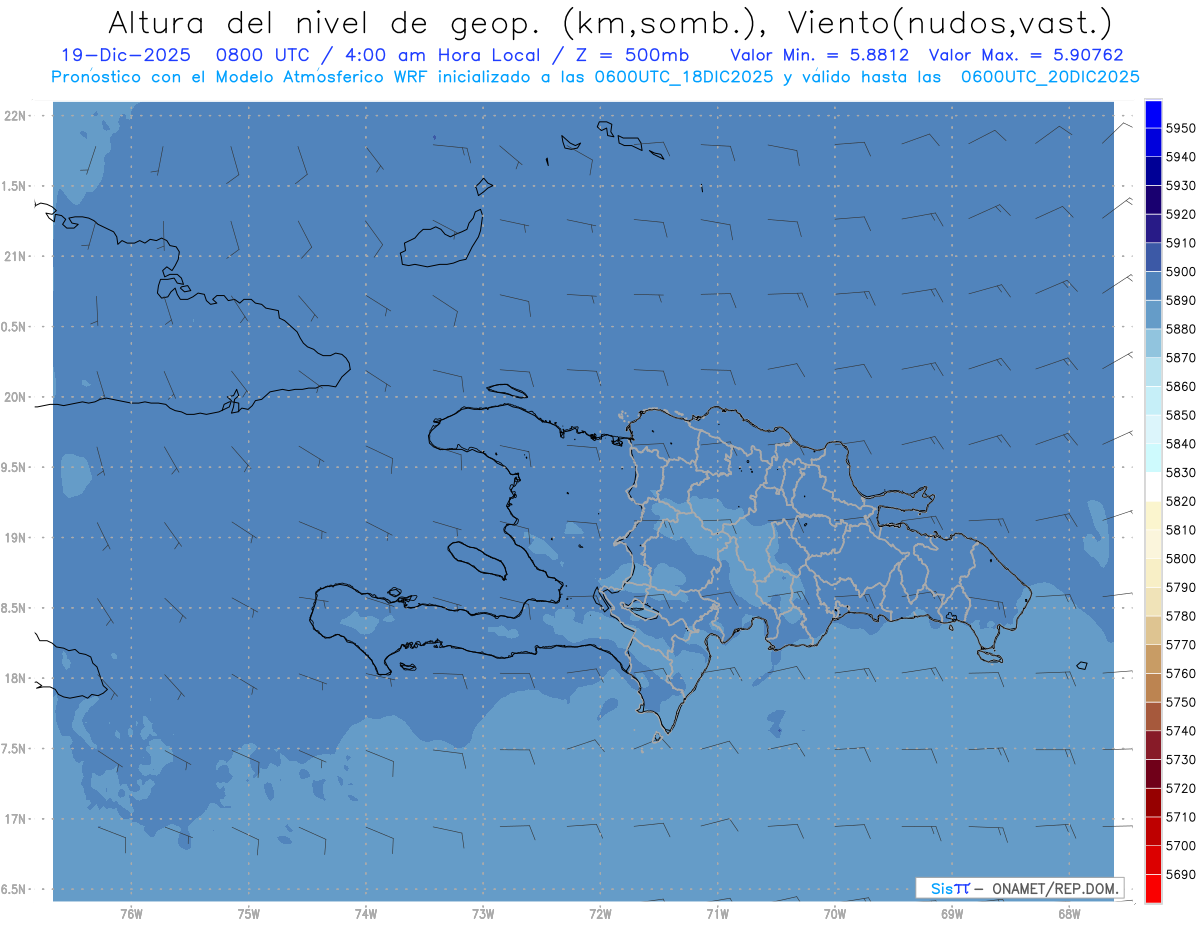Click the 5860 color scale label

(1180, 386)
